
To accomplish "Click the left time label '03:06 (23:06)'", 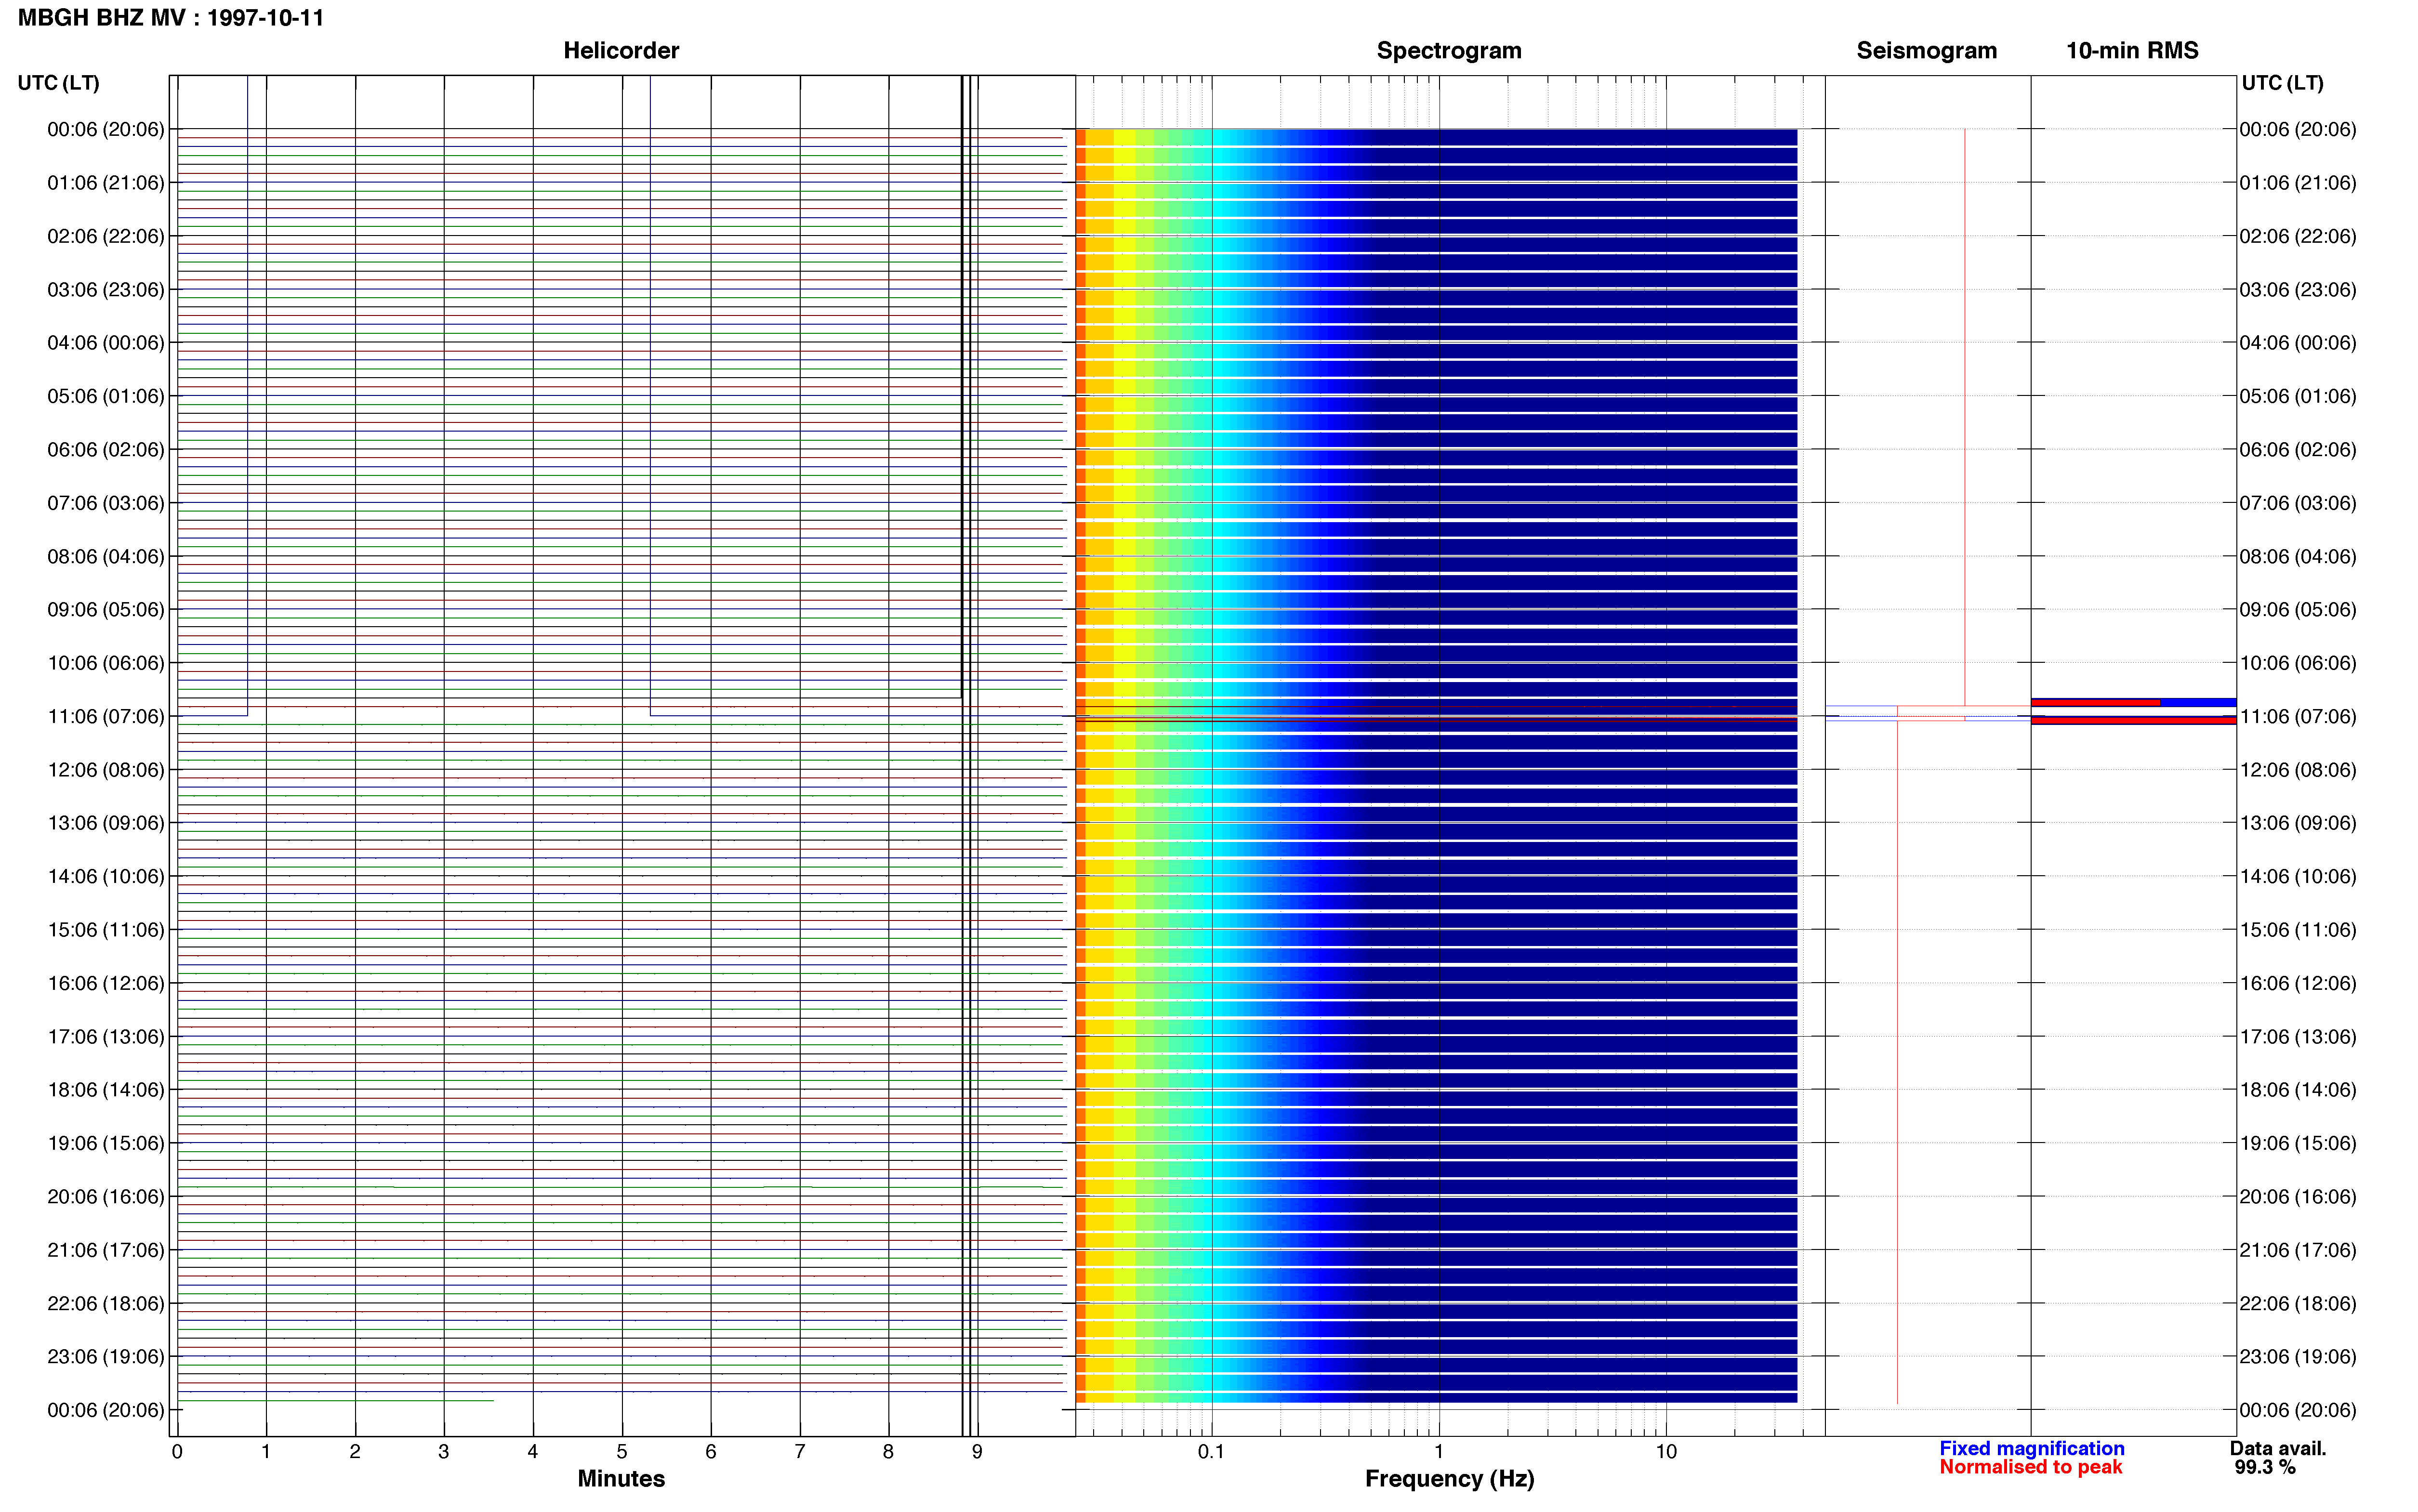I will click(x=106, y=290).
